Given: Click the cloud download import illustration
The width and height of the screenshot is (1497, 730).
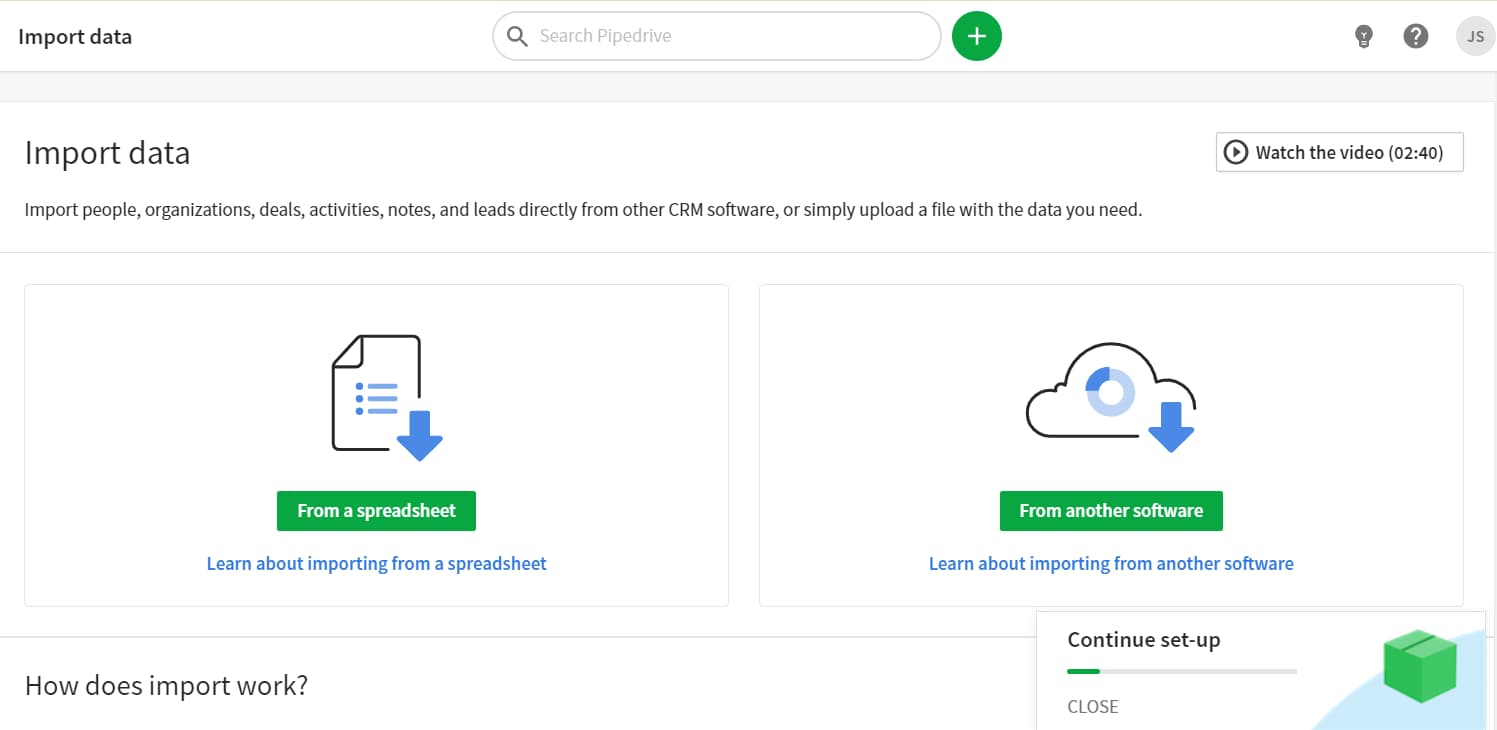Looking at the screenshot, I should point(1111,396).
